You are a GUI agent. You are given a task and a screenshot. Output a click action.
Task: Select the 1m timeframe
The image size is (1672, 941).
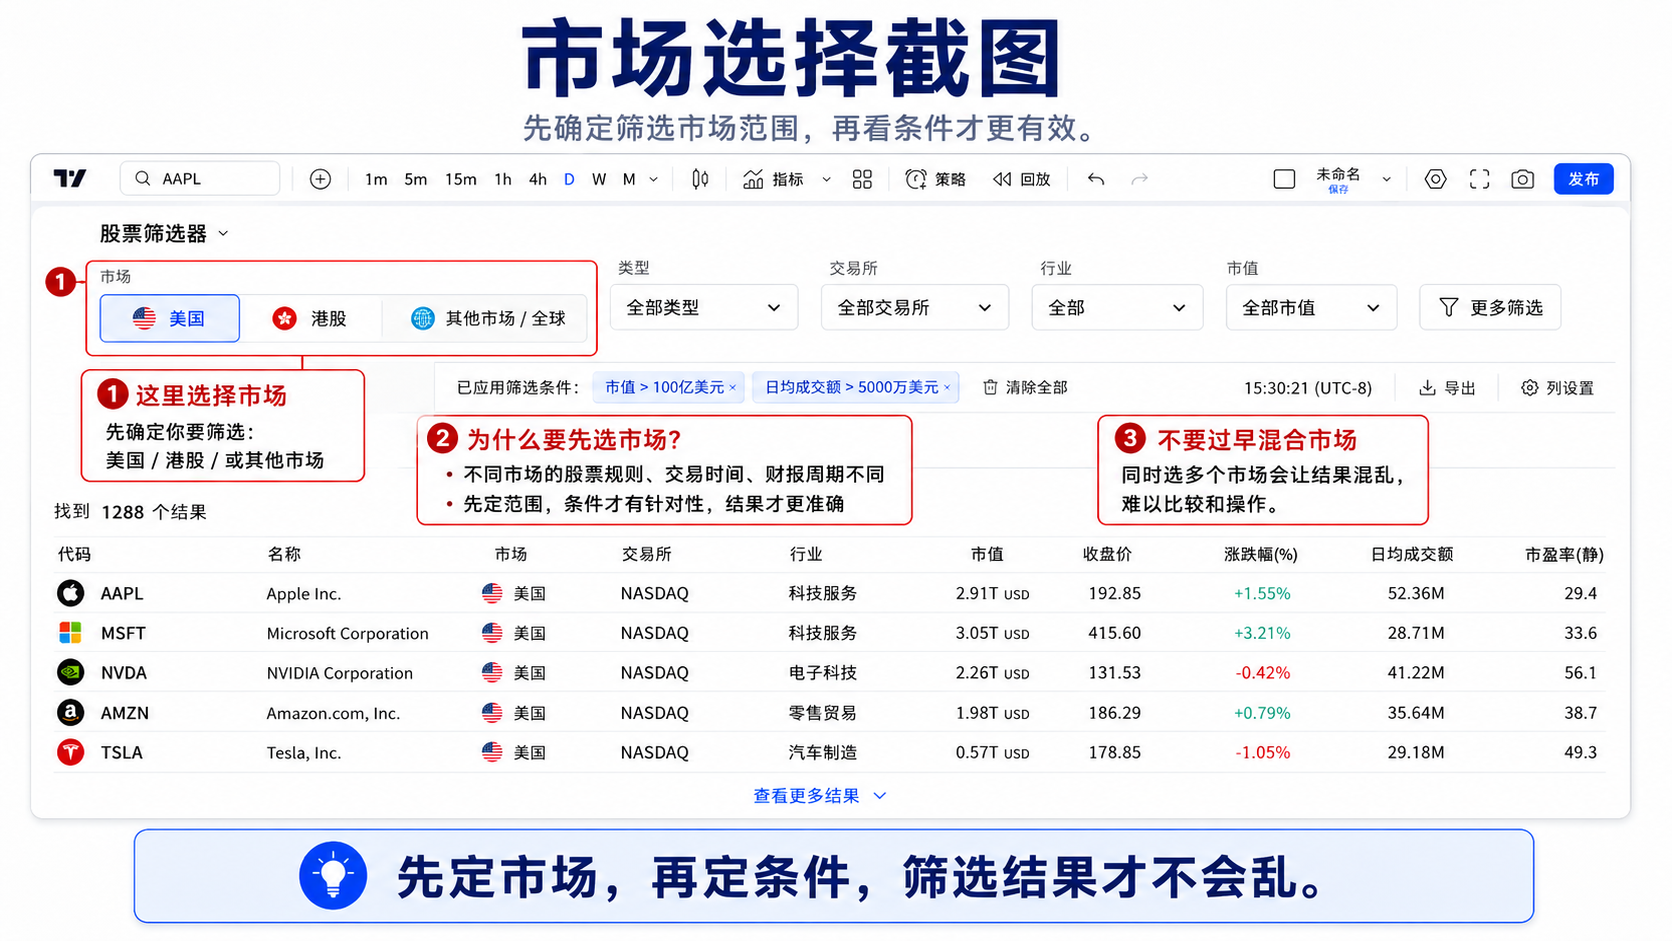click(376, 179)
